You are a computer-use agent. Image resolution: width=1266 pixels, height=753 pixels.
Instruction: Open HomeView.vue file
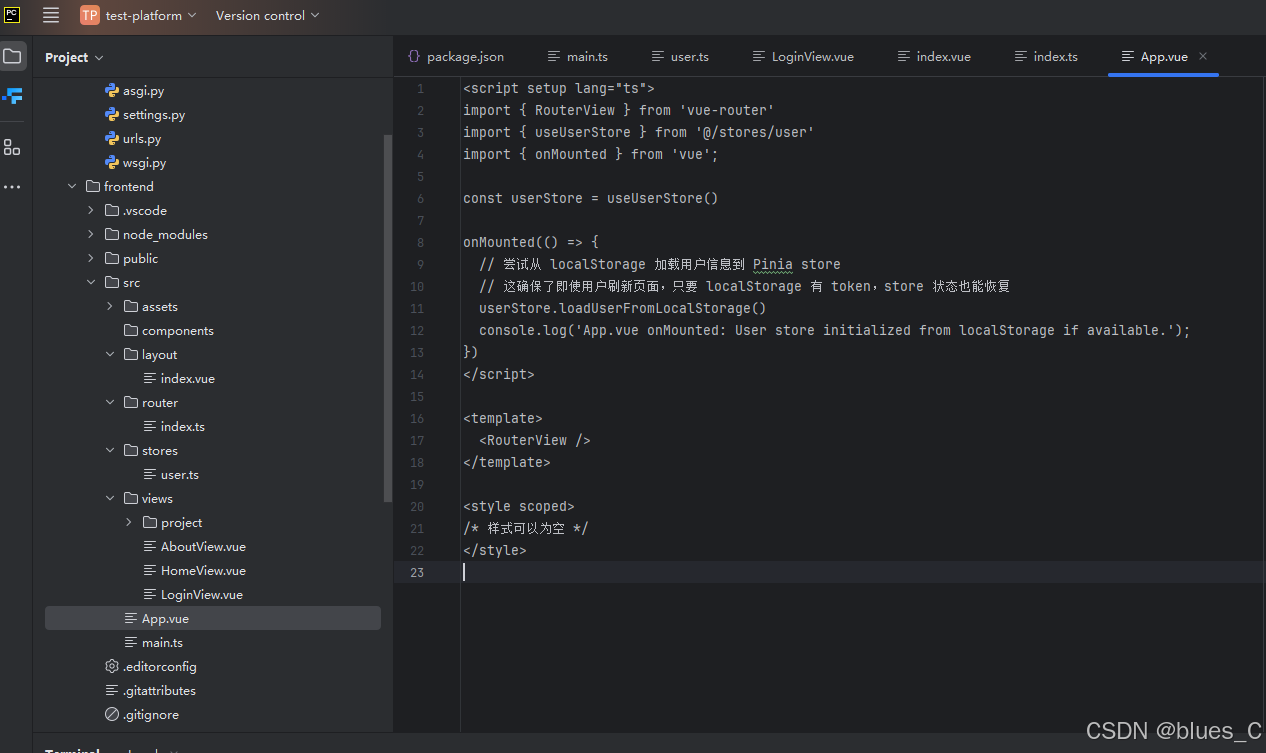pos(203,571)
